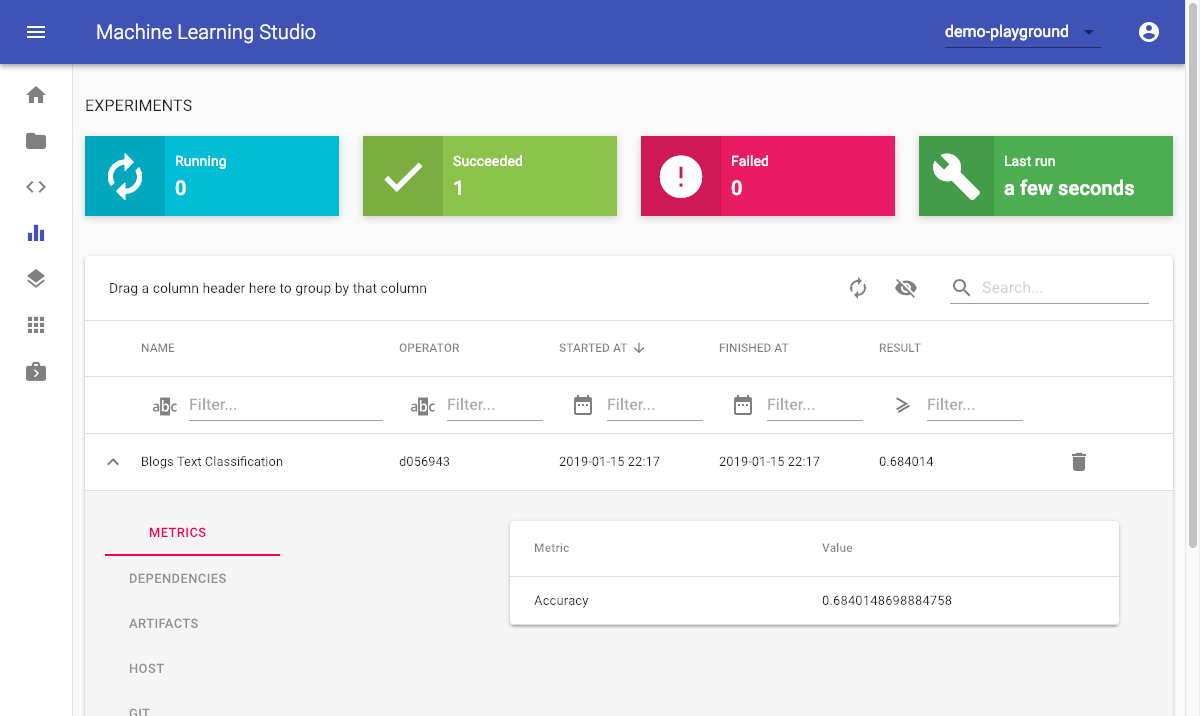Collapse the Blogs Text Classification row

click(113, 462)
